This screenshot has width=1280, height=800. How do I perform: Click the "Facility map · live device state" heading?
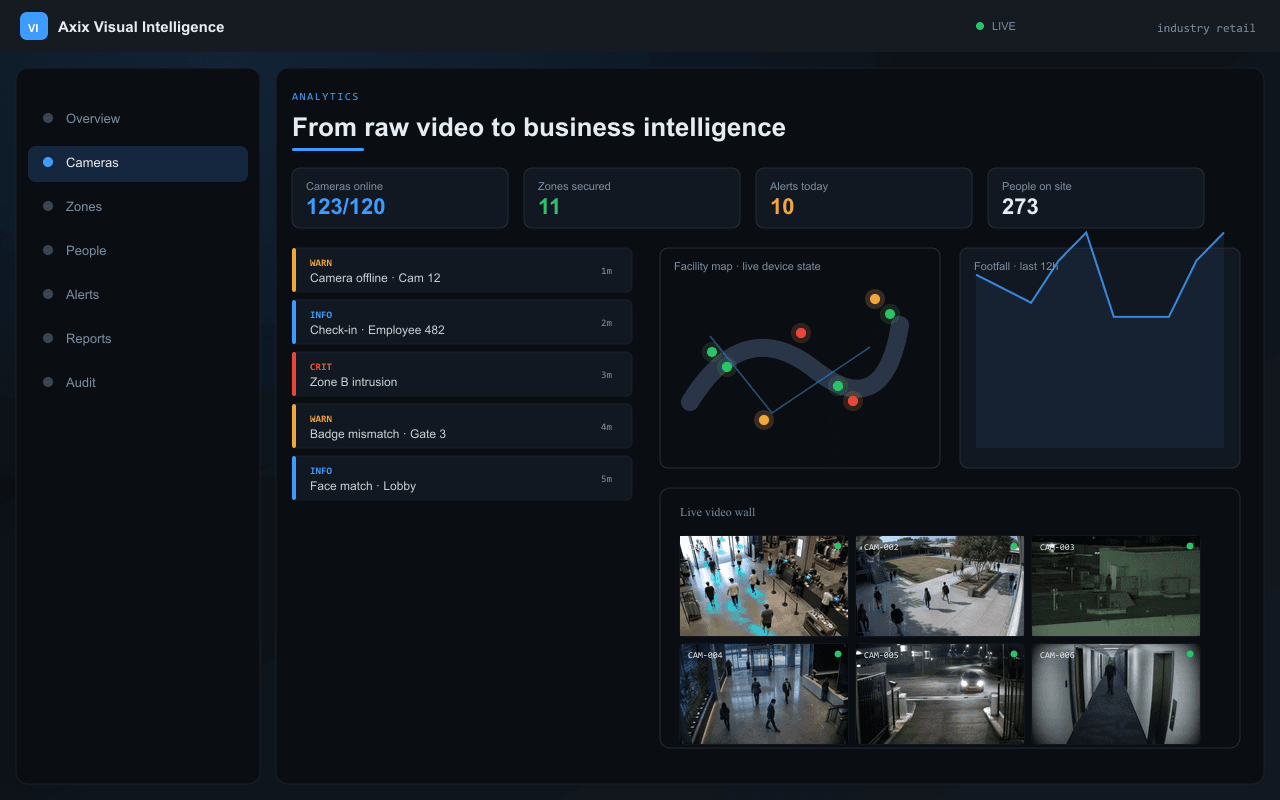pyautogui.click(x=747, y=266)
